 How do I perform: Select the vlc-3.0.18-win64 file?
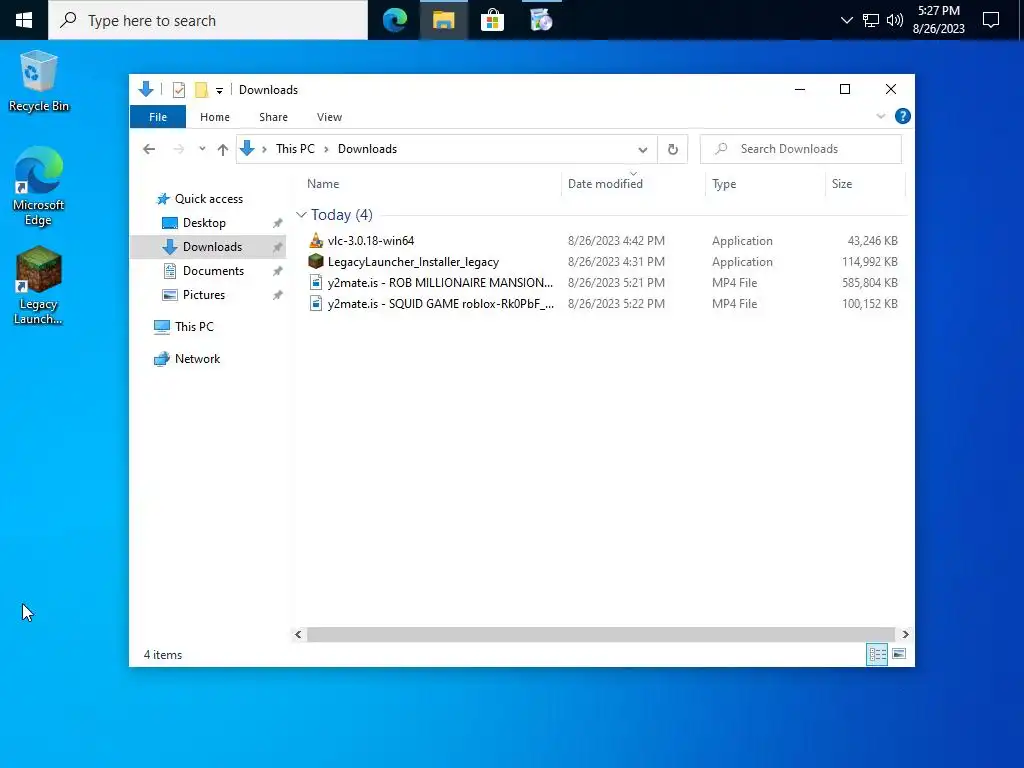pyautogui.click(x=371, y=241)
